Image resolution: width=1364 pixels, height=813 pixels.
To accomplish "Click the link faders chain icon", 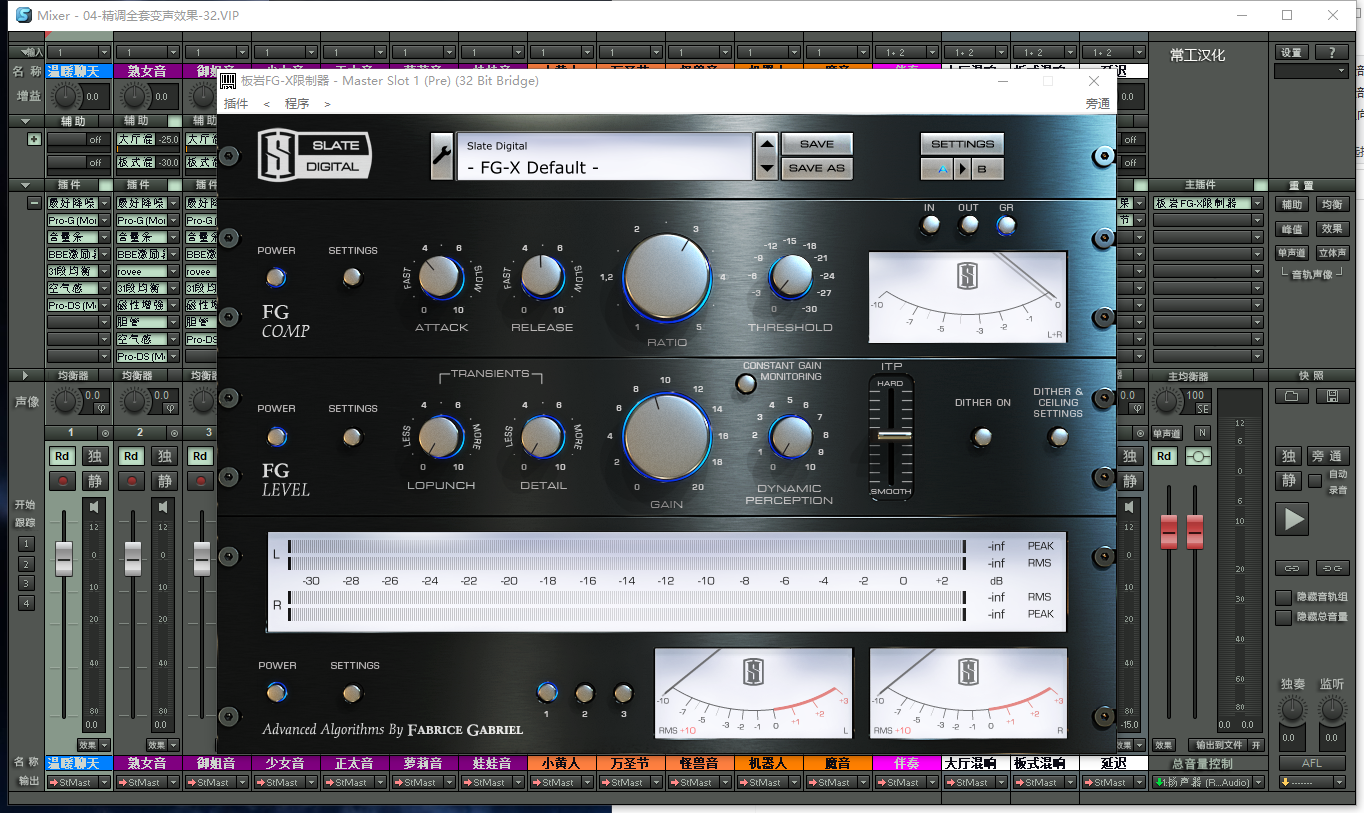I will 1292,568.
